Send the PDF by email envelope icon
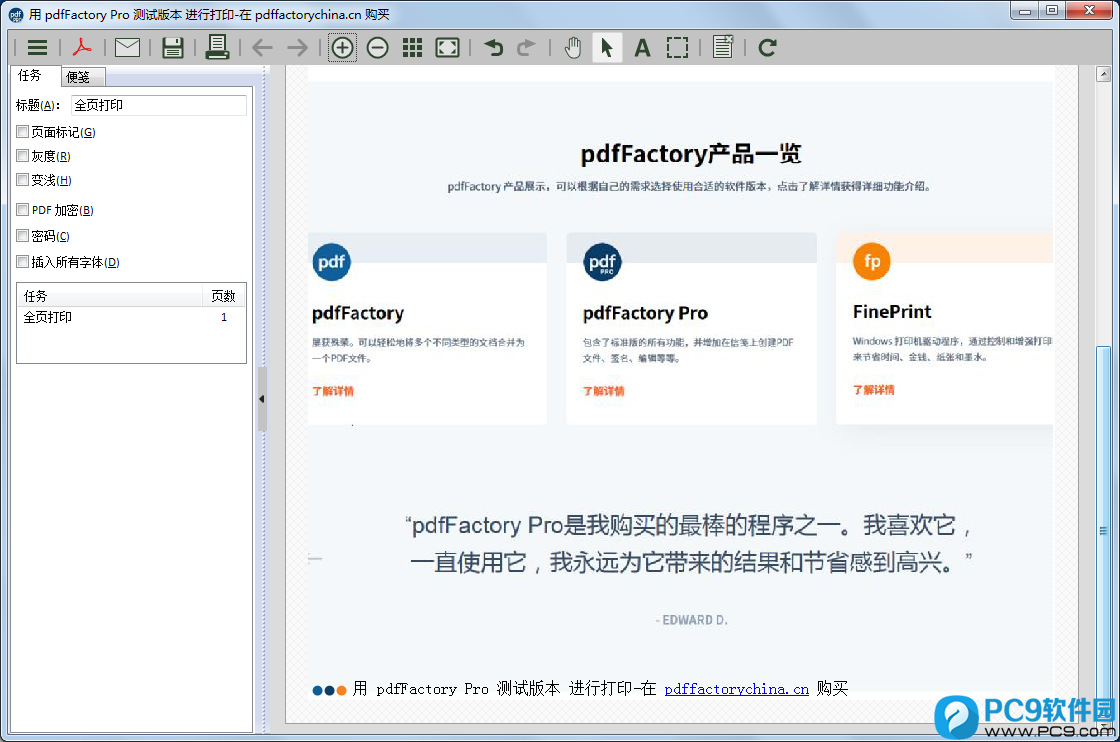Viewport: 1120px width, 742px height. click(127, 48)
